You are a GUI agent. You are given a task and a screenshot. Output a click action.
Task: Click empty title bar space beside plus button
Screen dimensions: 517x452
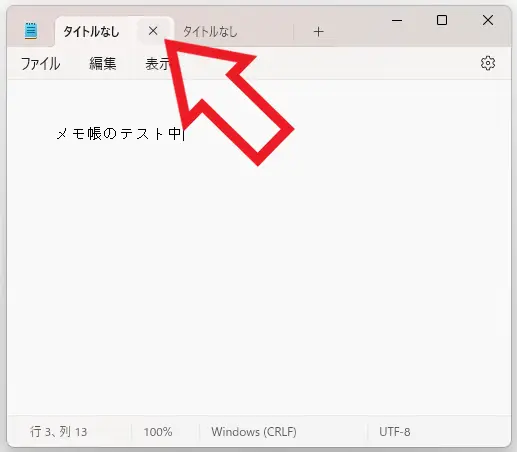click(x=357, y=32)
